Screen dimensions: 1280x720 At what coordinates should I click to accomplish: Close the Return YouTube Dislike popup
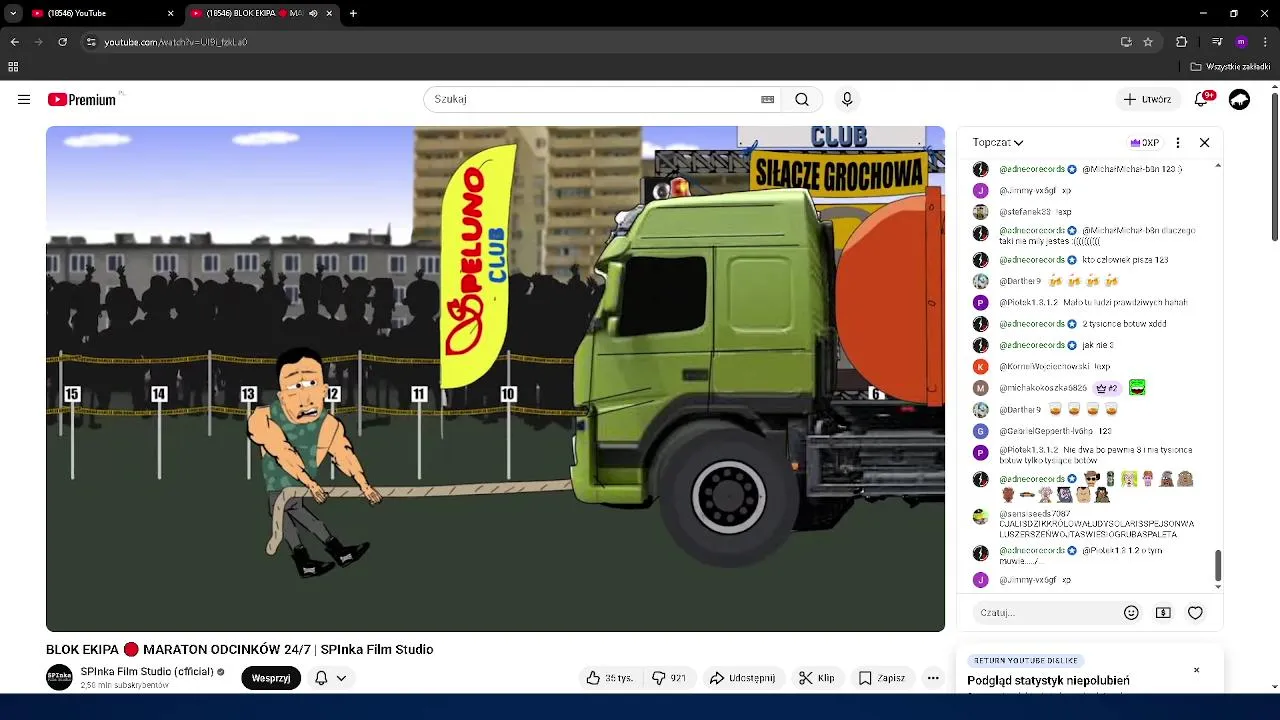1196,670
